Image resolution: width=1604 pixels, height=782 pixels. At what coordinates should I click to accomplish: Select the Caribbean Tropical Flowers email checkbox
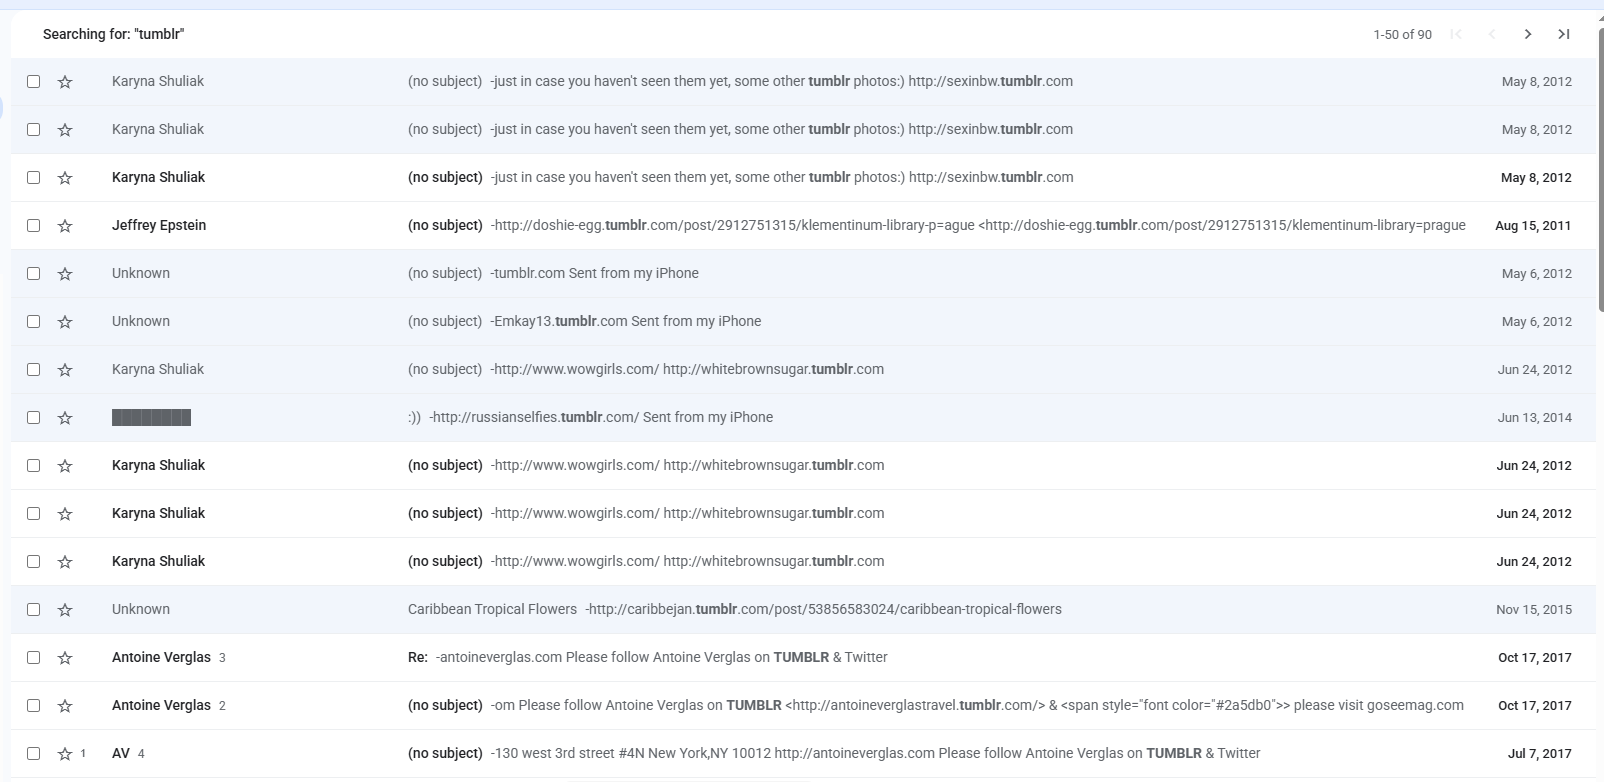coord(34,610)
